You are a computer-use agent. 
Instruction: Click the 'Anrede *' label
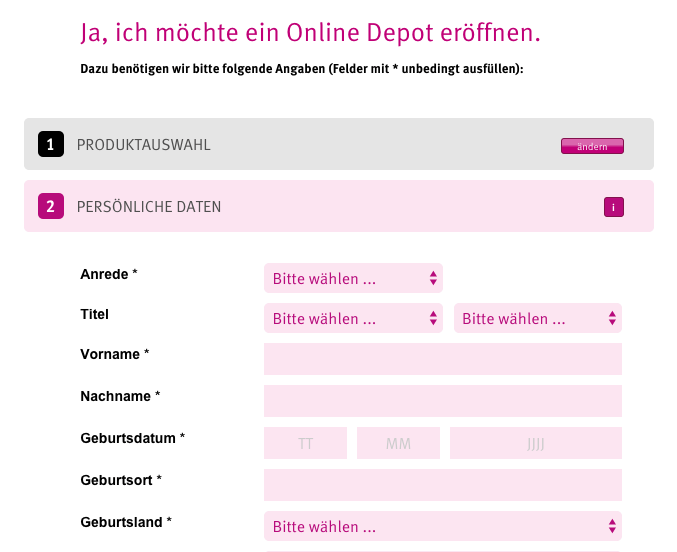tap(109, 274)
